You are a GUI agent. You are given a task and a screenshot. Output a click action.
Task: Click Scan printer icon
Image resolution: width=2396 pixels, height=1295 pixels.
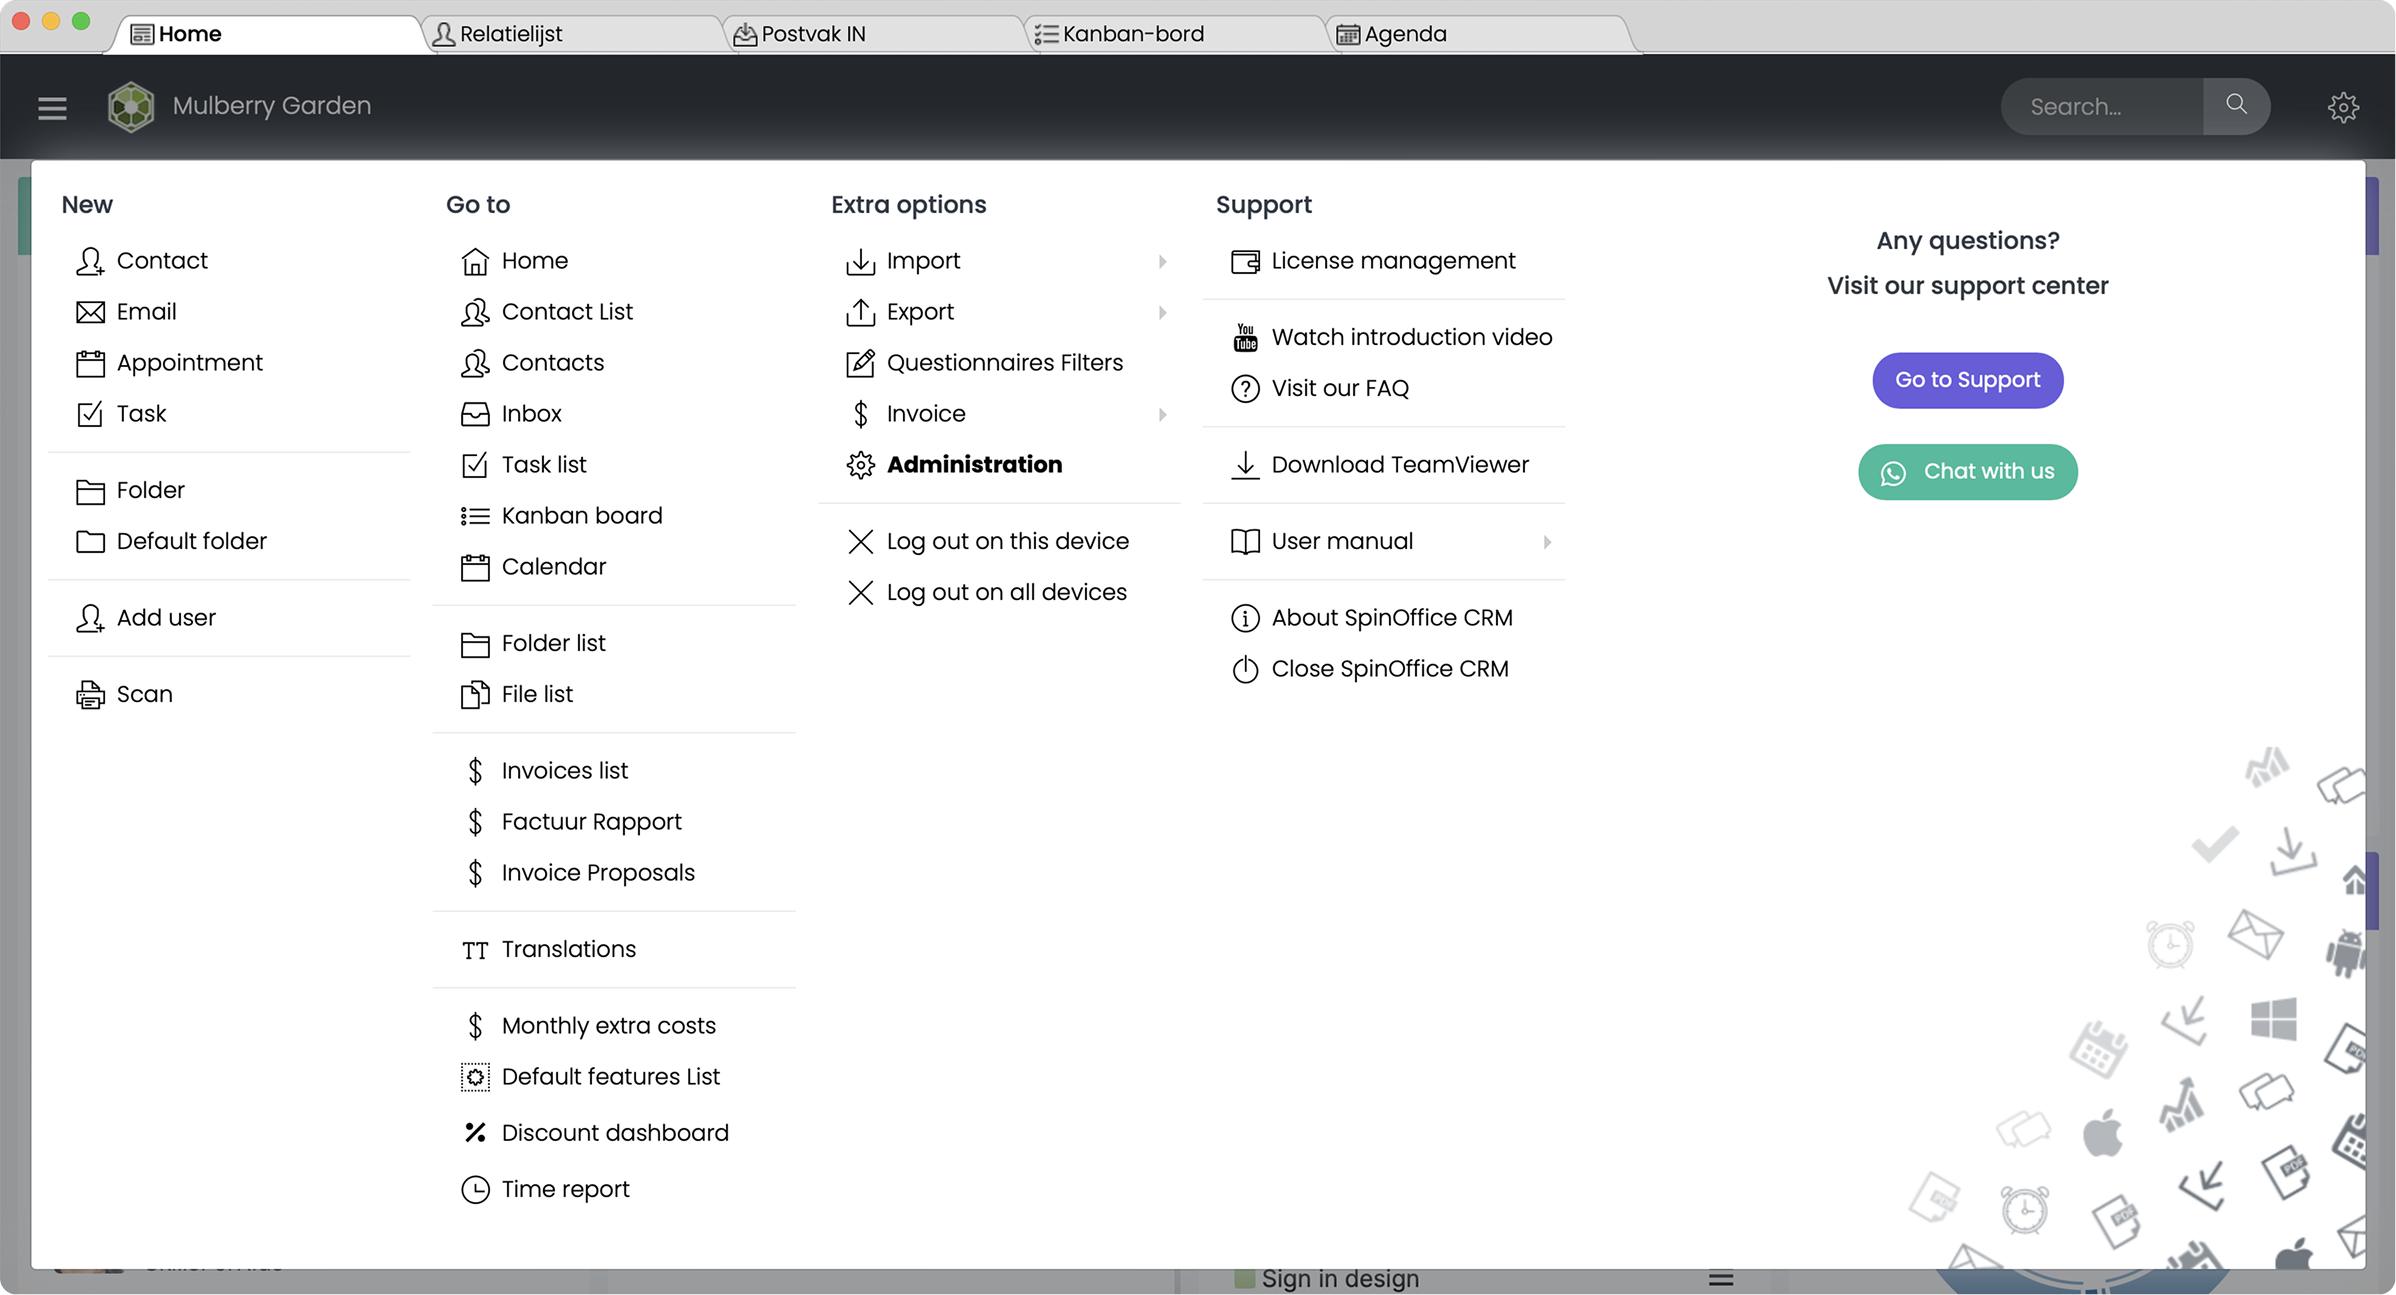pyautogui.click(x=90, y=694)
